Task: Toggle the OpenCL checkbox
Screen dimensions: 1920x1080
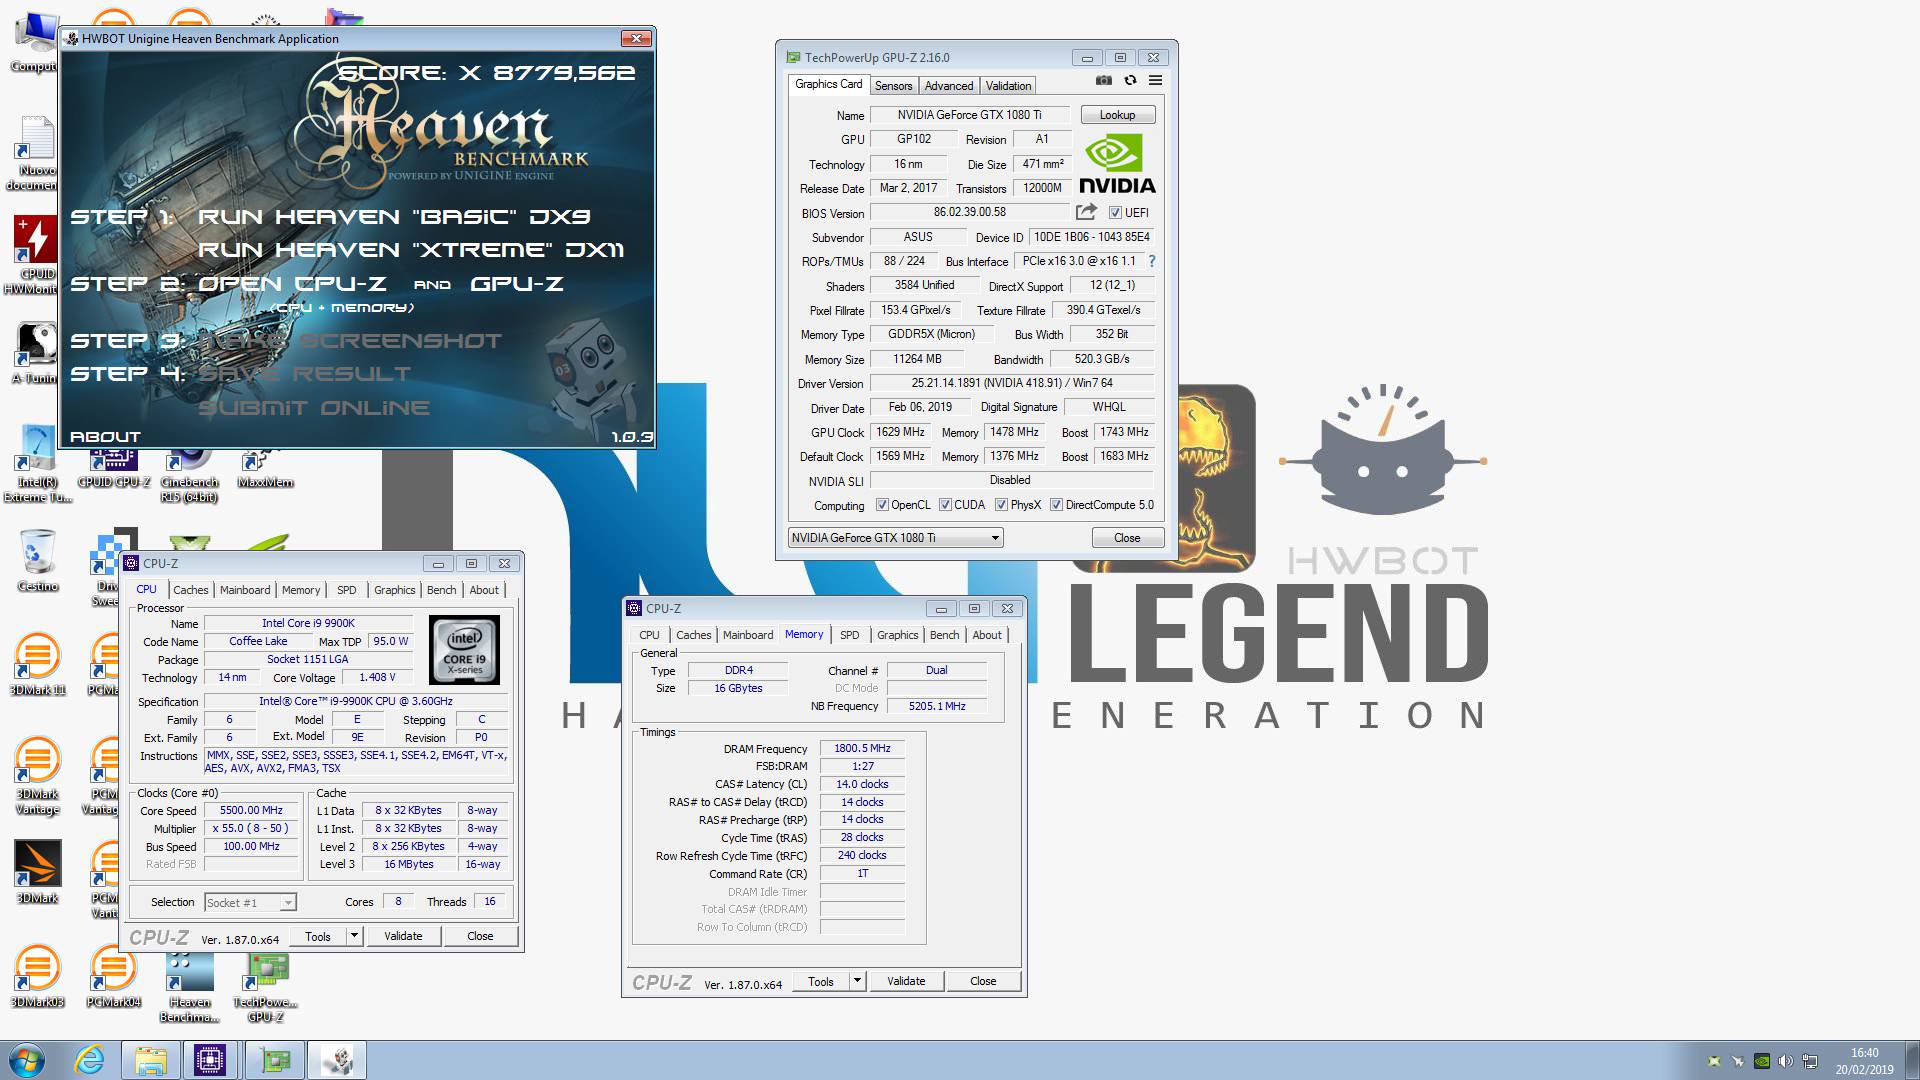Action: point(882,505)
